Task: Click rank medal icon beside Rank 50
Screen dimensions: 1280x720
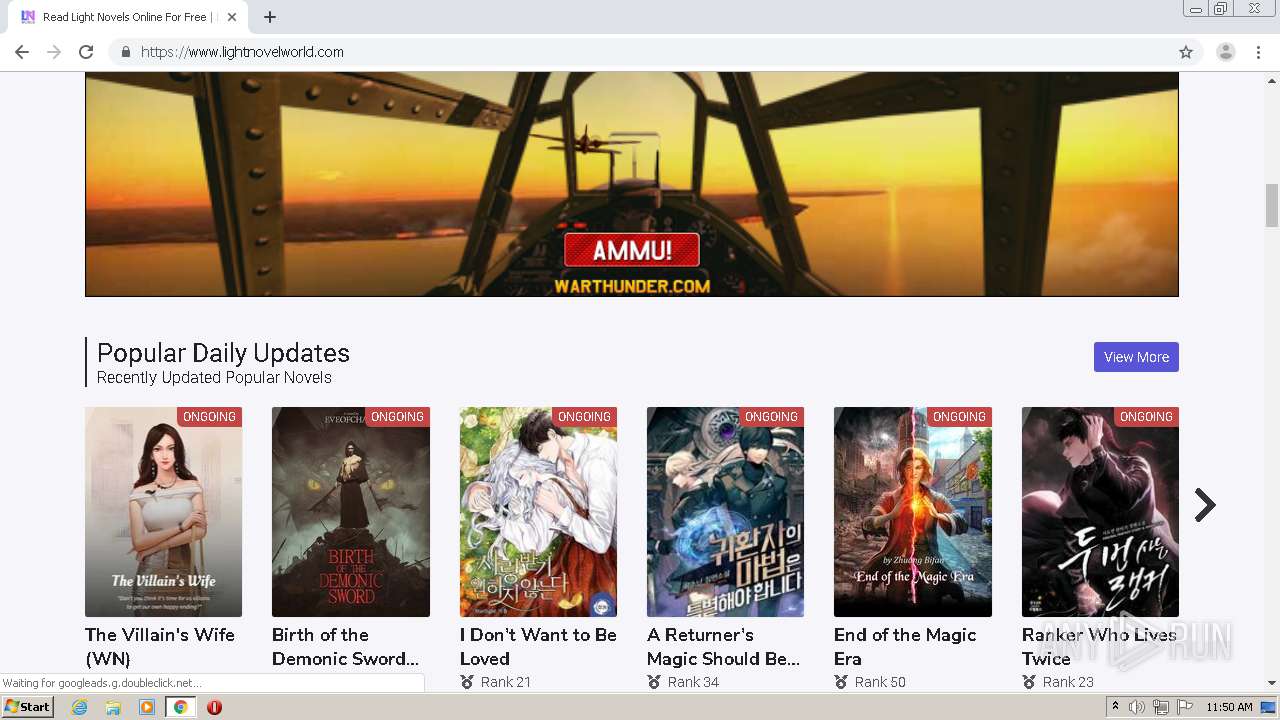Action: [x=841, y=682]
